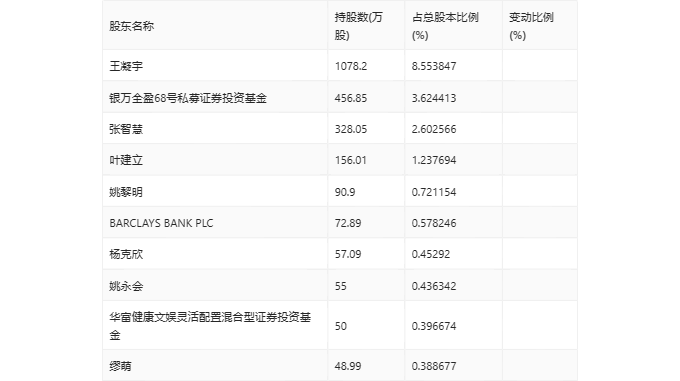Select ratio value 0.578246
This screenshot has height=381, width=680.
coord(434,223)
